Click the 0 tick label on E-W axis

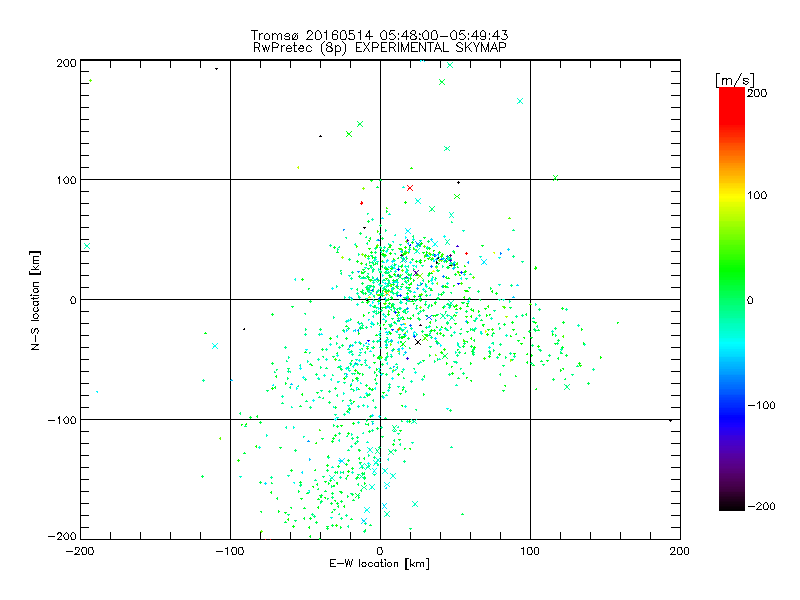click(x=380, y=551)
